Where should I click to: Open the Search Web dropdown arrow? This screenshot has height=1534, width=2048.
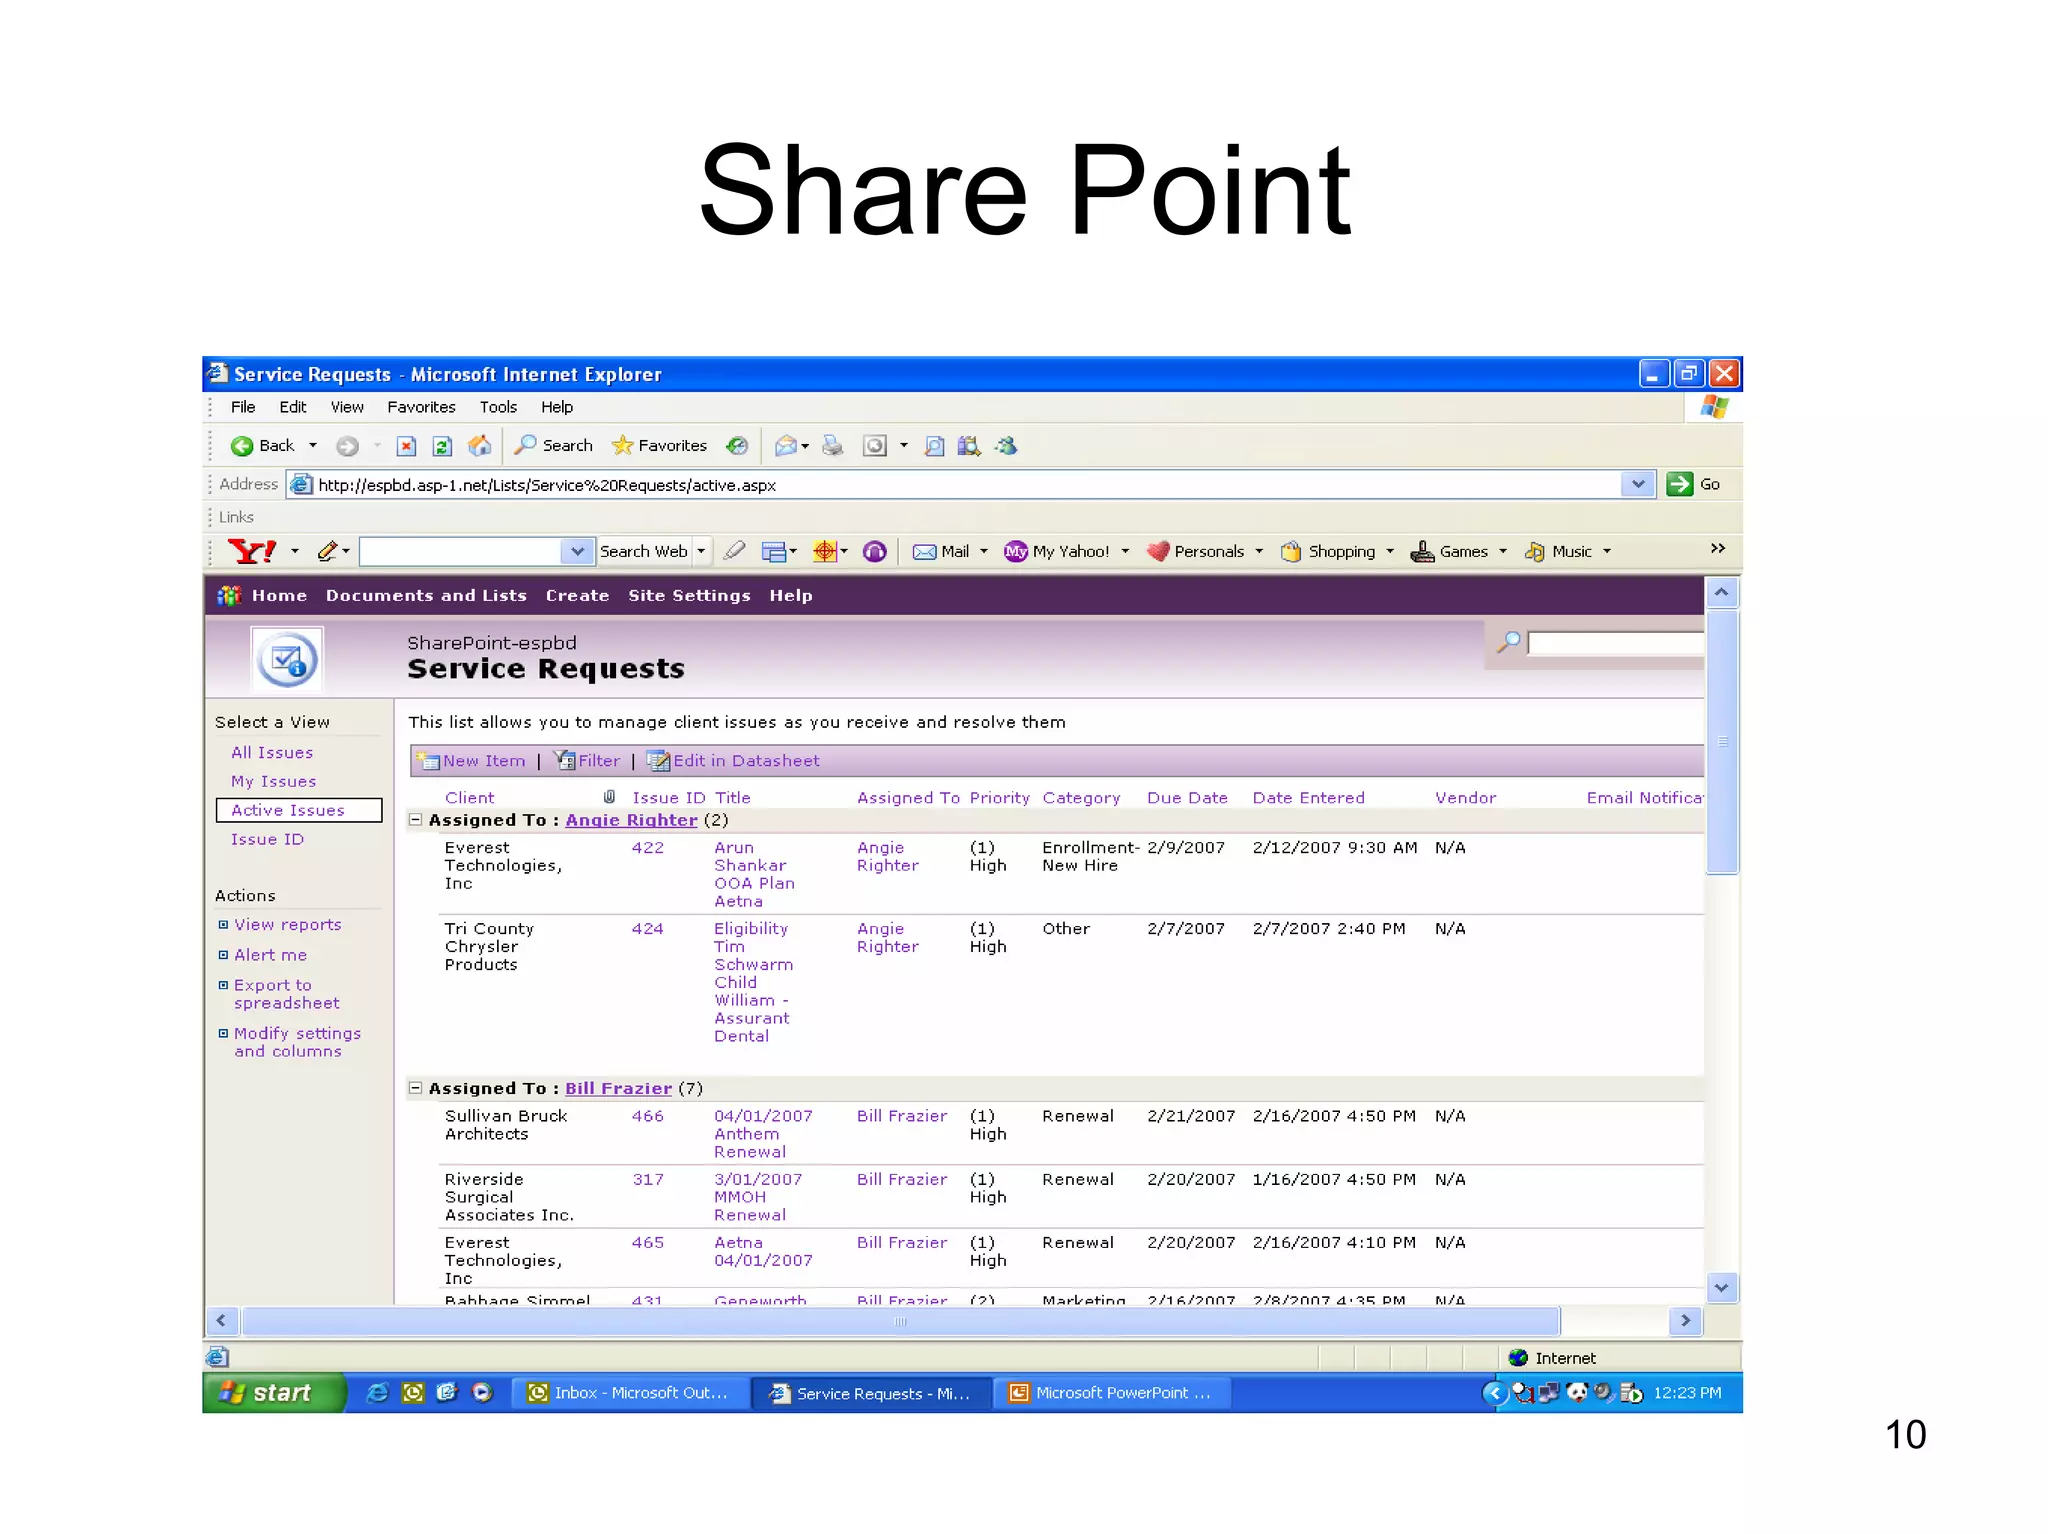coord(701,551)
